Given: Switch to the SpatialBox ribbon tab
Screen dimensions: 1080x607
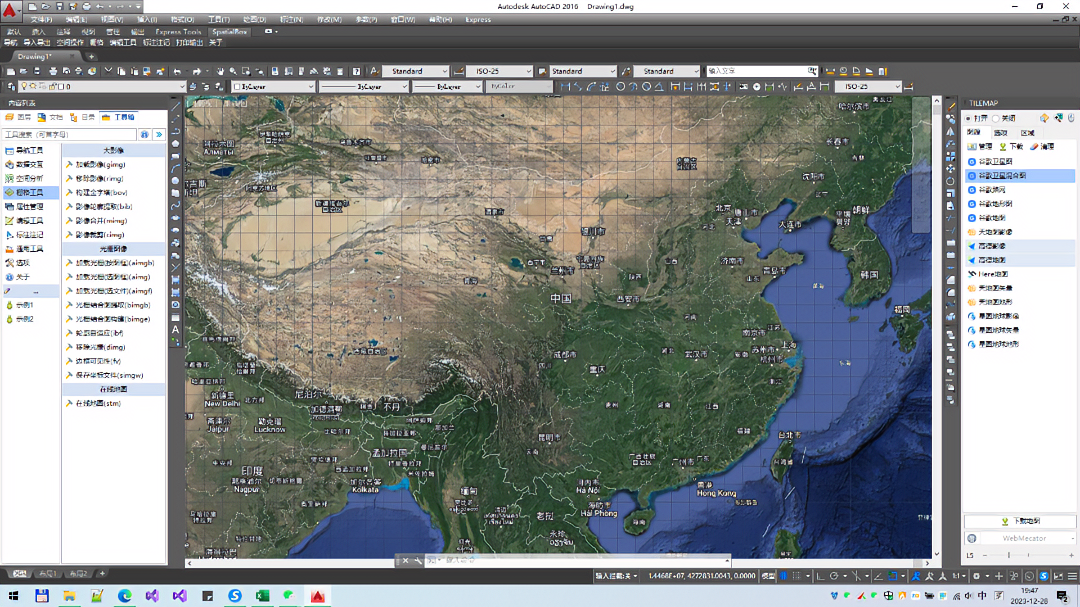Looking at the screenshot, I should tap(229, 31).
